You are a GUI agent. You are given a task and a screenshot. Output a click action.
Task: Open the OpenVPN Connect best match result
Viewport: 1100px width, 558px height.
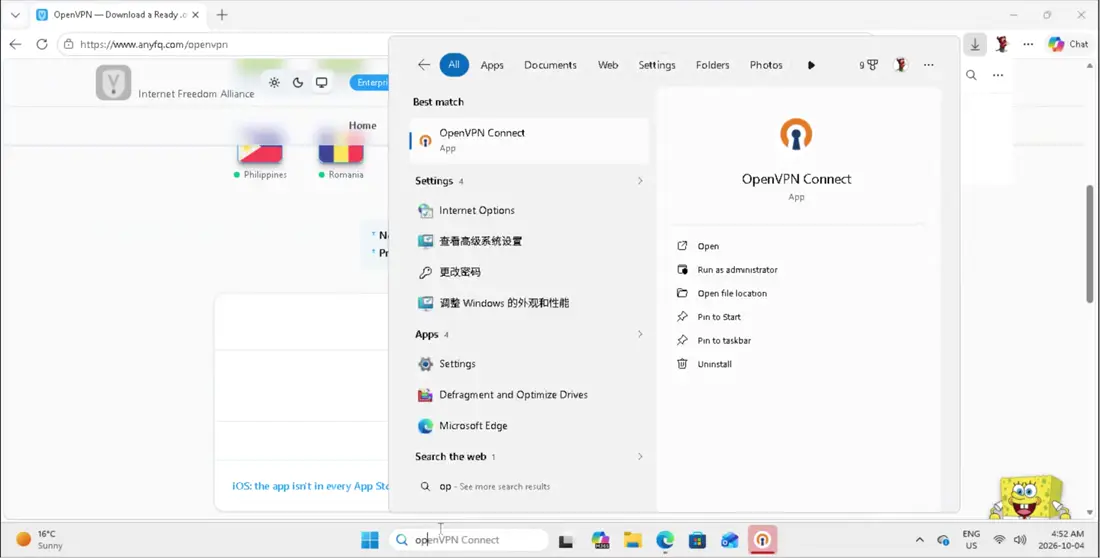pyautogui.click(x=529, y=140)
